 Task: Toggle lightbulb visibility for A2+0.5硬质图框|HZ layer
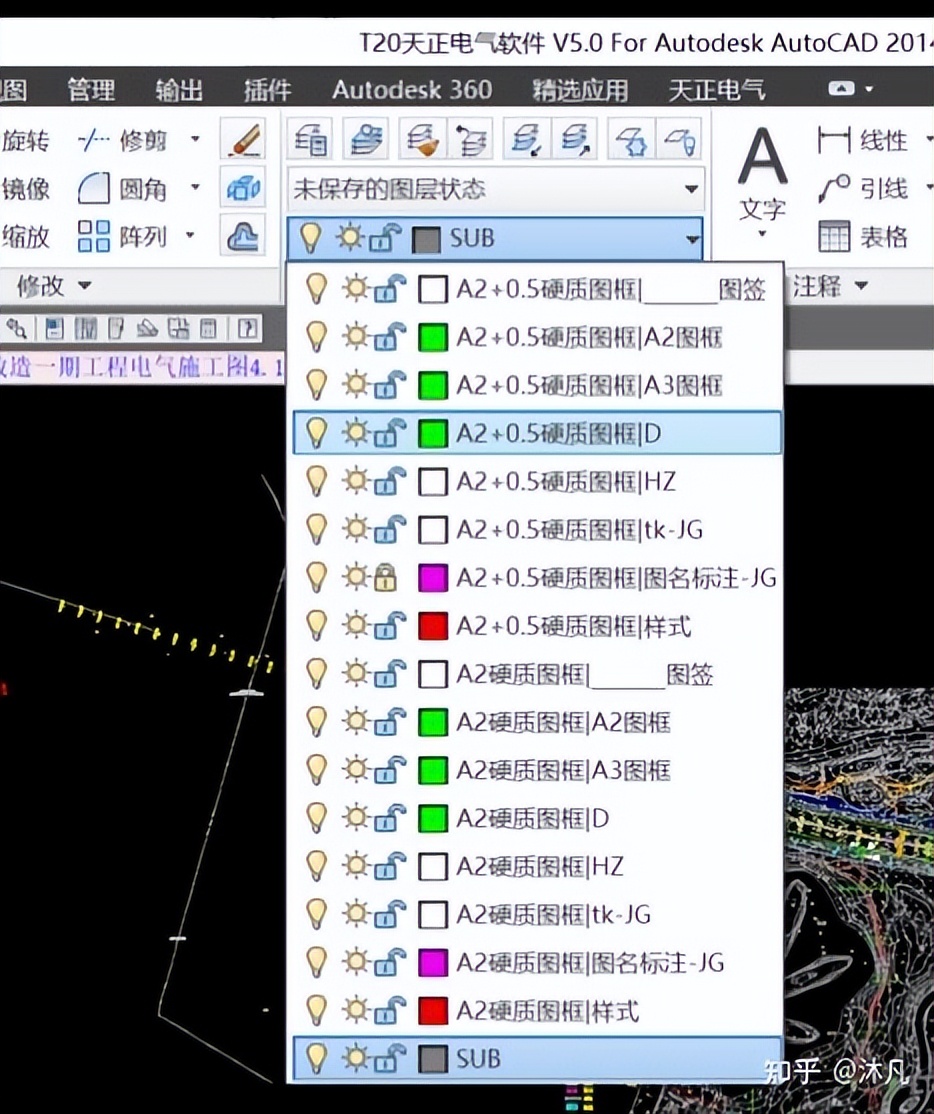point(316,482)
